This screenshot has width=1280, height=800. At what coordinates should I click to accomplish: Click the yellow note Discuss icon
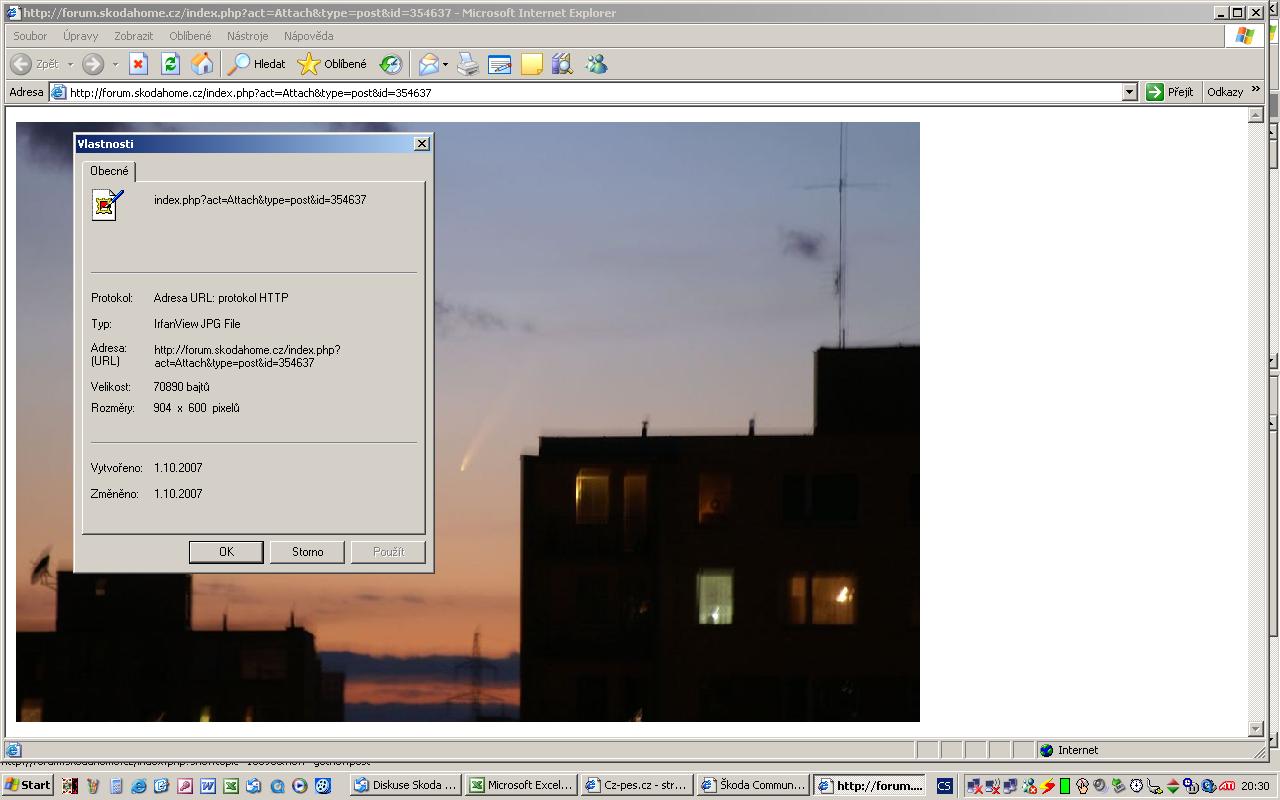[x=532, y=64]
